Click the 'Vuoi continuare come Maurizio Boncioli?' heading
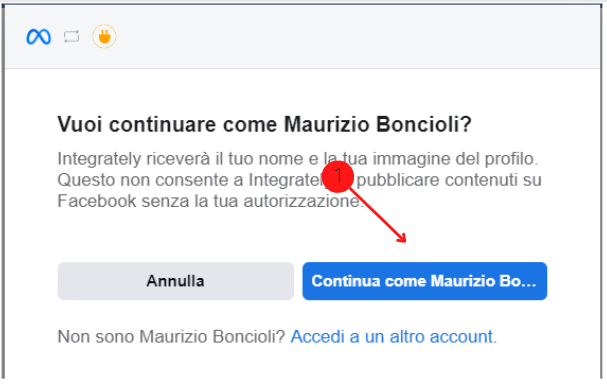The width and height of the screenshot is (607, 385). [264, 125]
